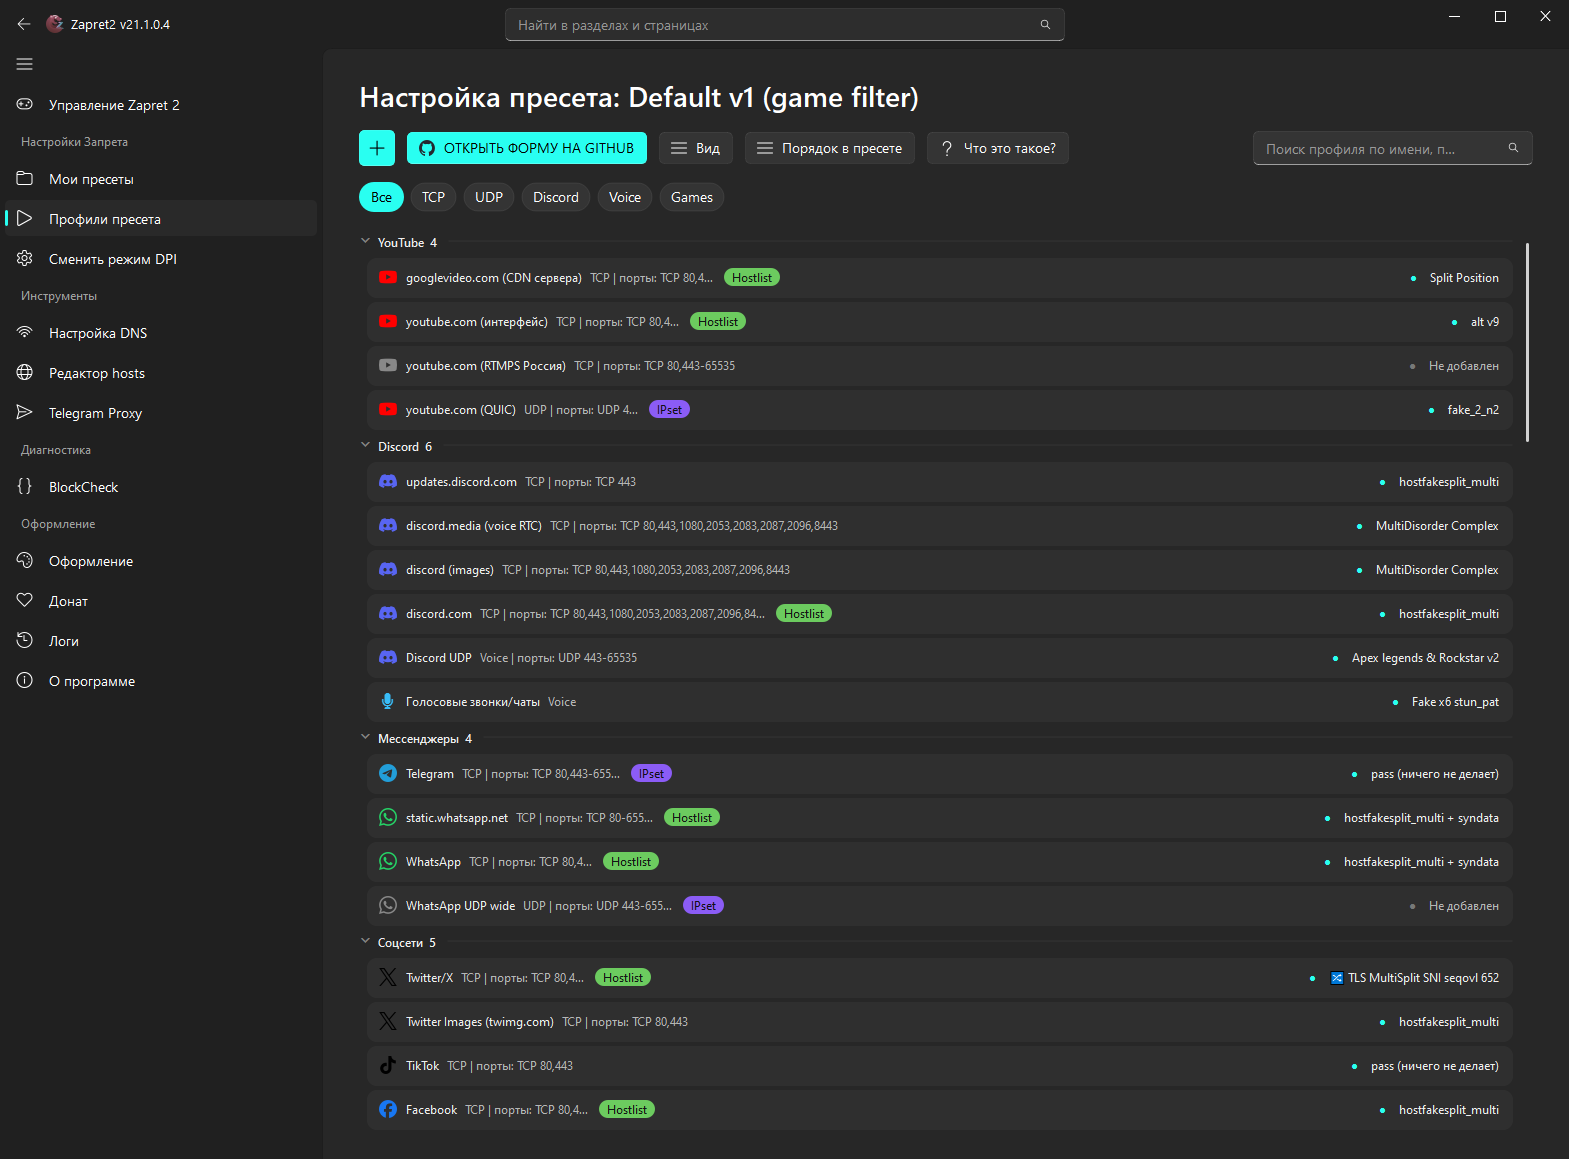Collapse the Discord group

366,446
